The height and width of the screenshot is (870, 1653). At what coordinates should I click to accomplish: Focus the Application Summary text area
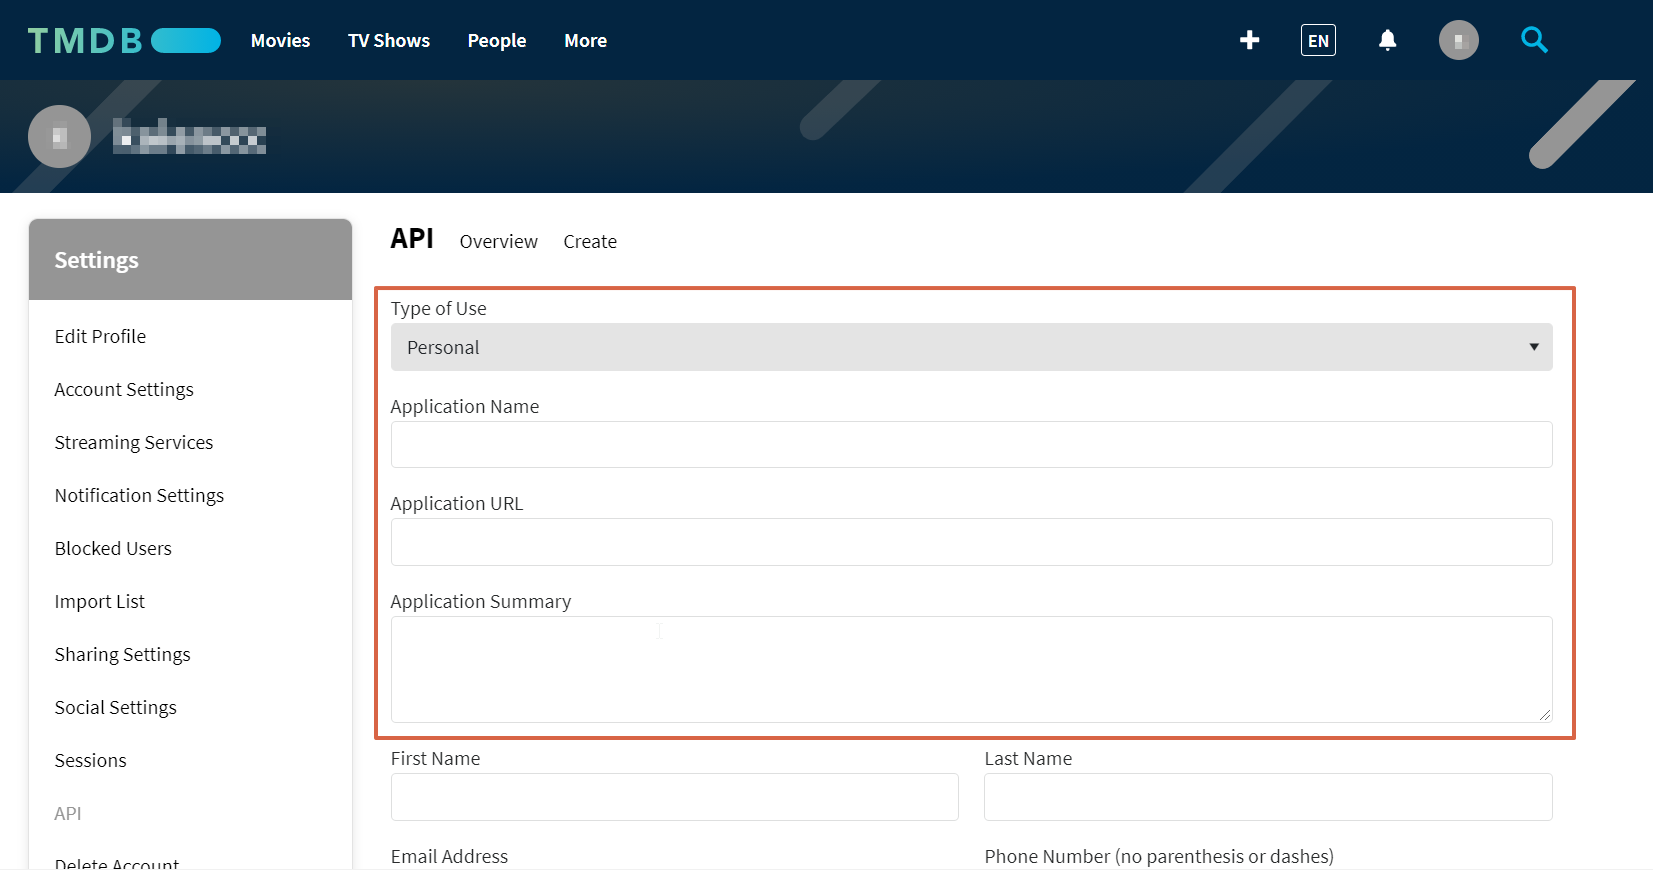coord(971,669)
